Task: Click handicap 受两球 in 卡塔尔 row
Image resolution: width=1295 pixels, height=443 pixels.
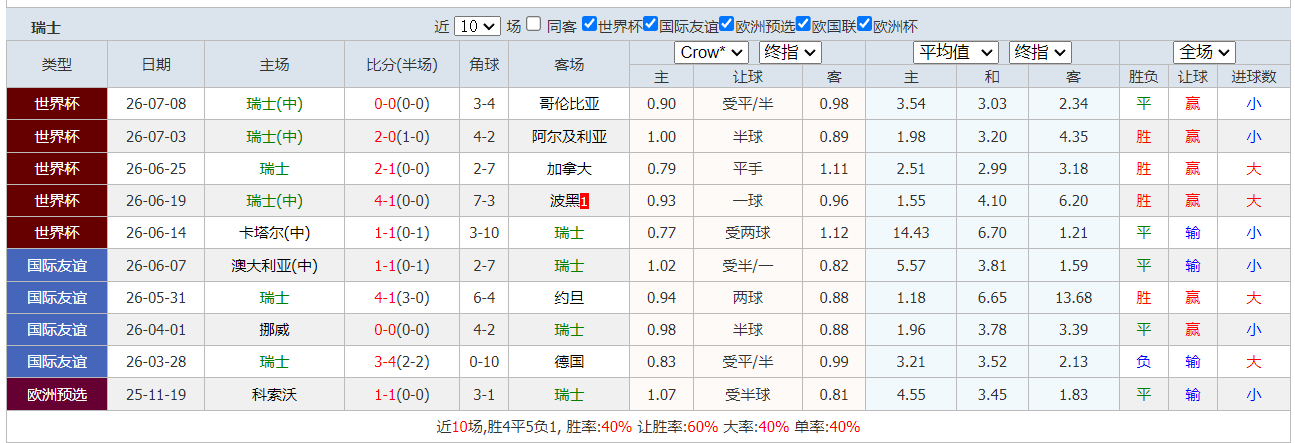Action: click(747, 233)
